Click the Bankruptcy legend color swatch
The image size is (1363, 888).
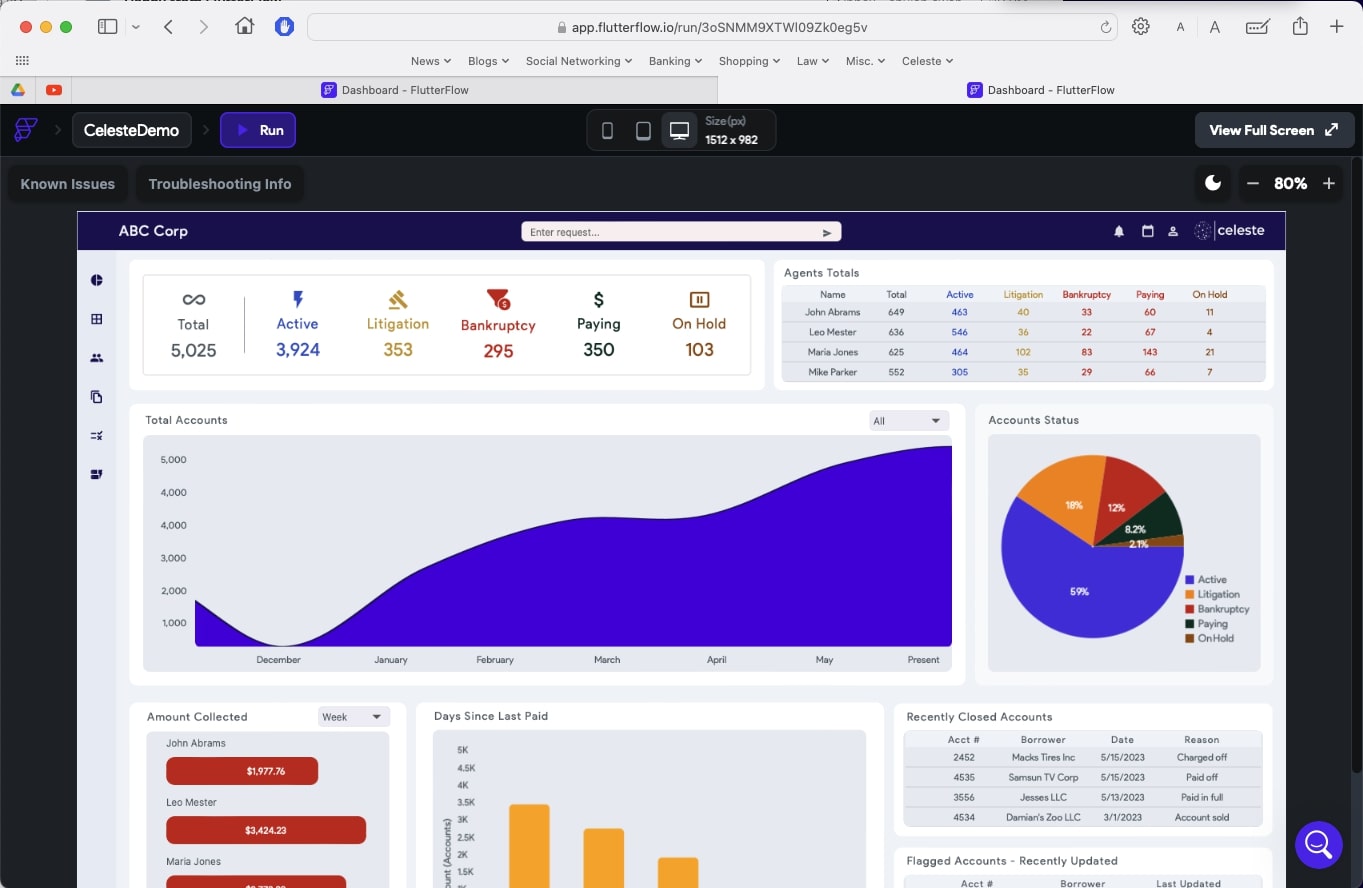1190,609
